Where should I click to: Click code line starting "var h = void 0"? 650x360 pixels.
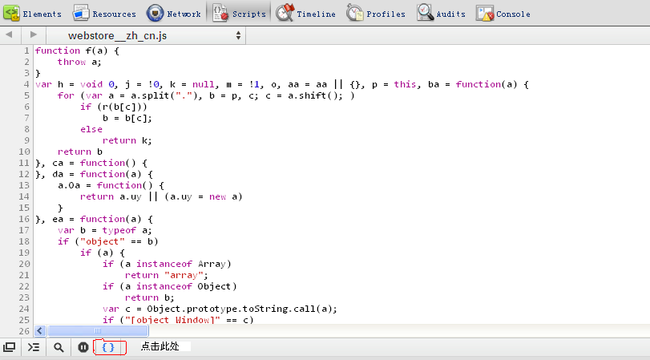282,85
